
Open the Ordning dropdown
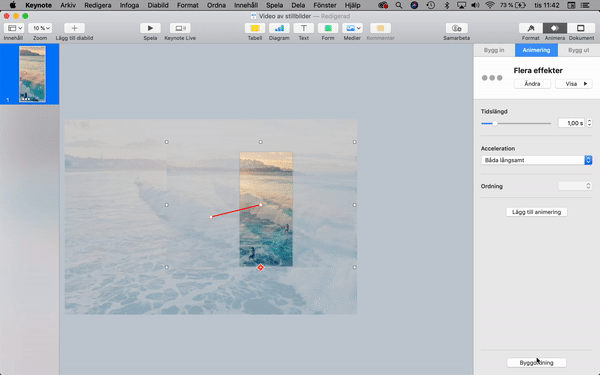pos(575,186)
